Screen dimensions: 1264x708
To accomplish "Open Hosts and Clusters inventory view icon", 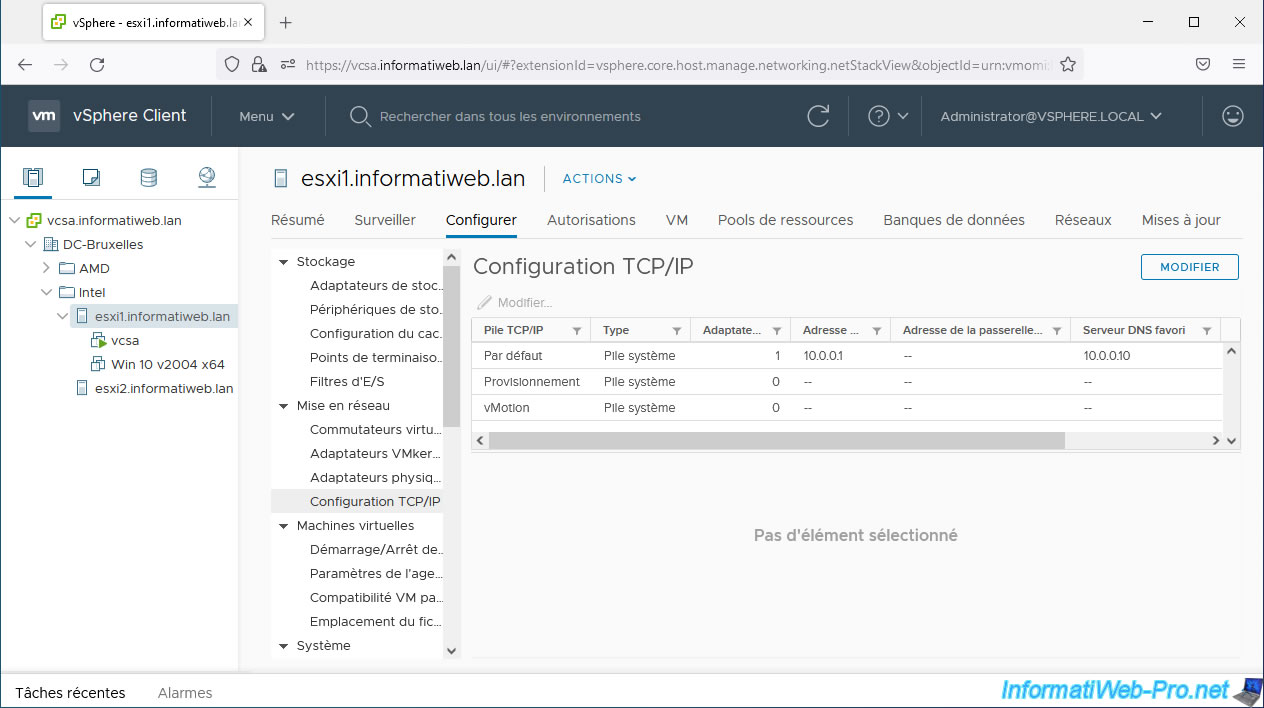I will click(33, 178).
